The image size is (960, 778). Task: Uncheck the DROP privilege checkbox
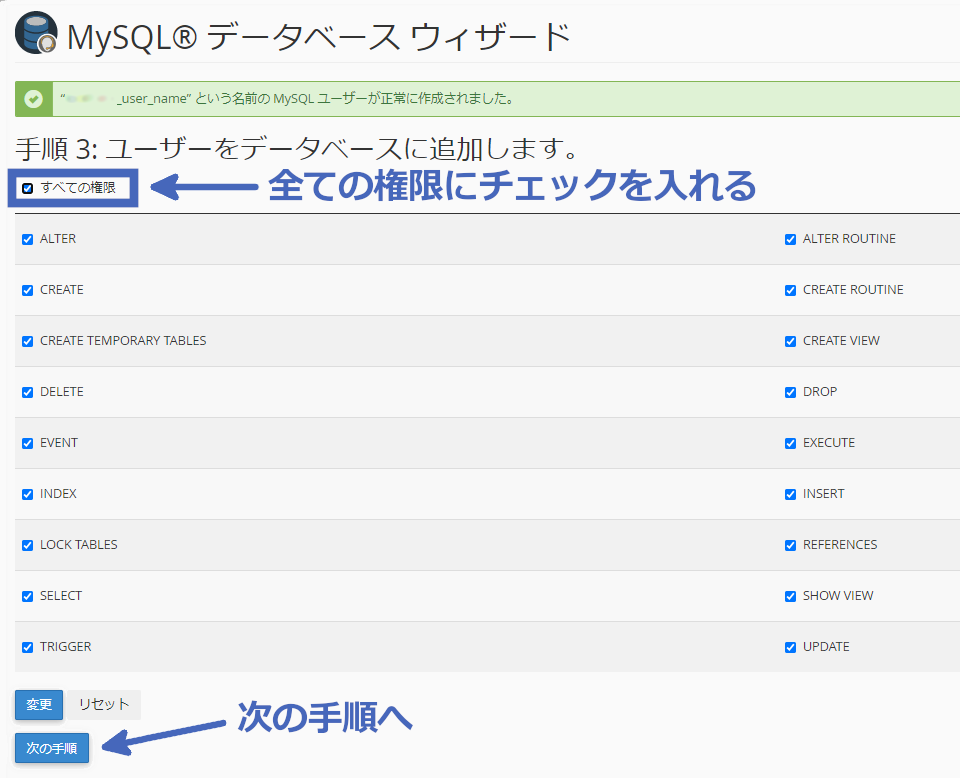790,392
